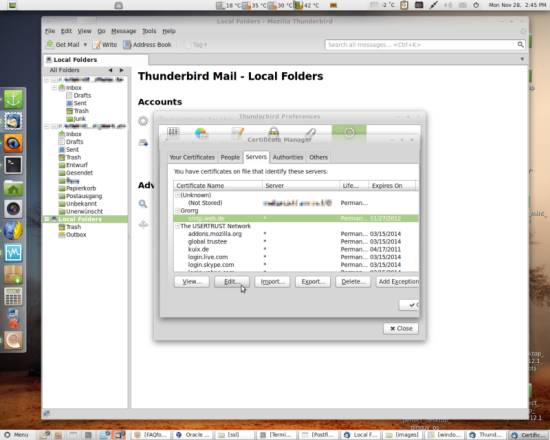The height and width of the screenshot is (440, 550).
Task: Select the Local Folders tab
Action: pos(96,60)
